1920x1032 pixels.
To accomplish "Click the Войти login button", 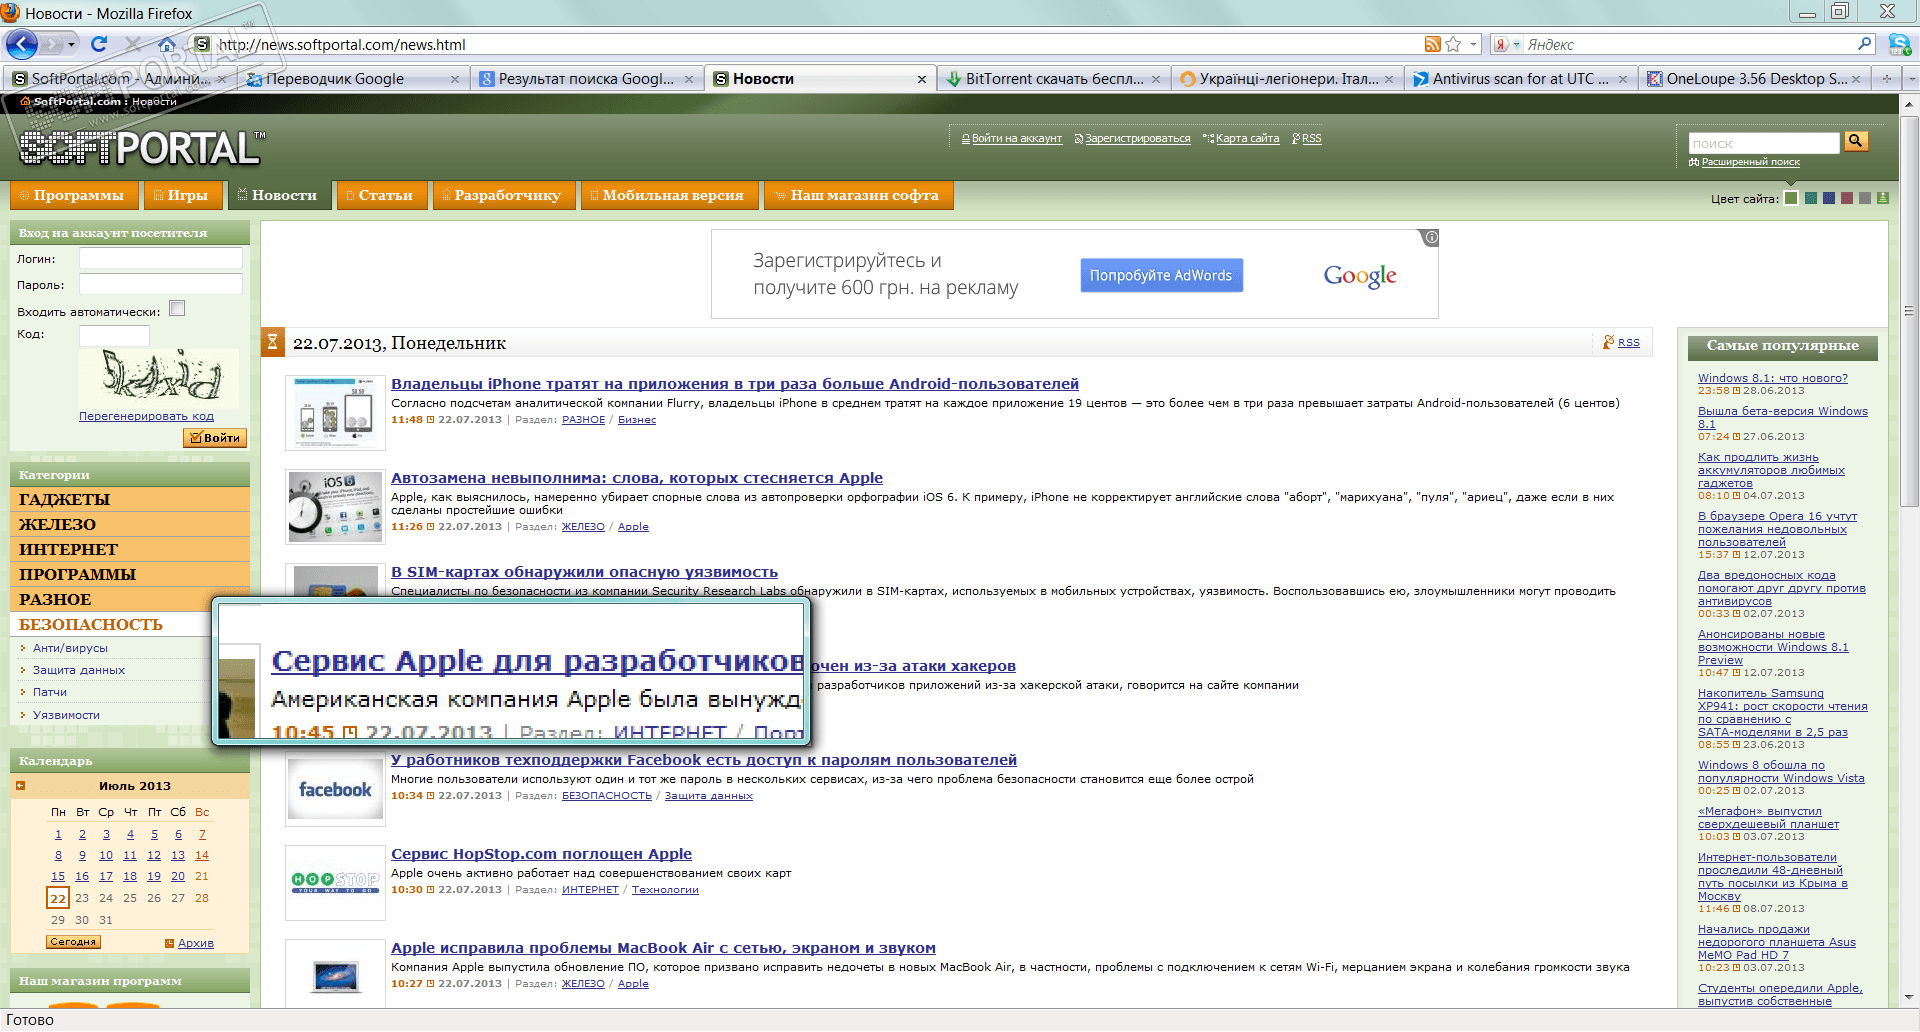I will click(x=215, y=438).
